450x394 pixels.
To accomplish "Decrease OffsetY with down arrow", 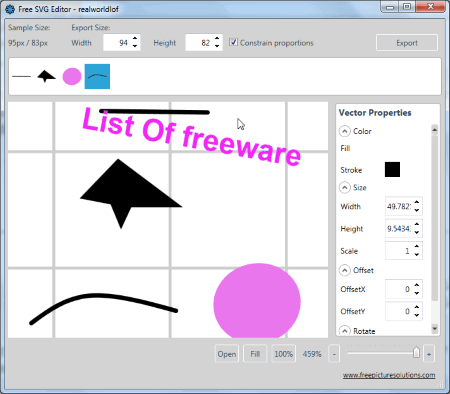I will 417,315.
